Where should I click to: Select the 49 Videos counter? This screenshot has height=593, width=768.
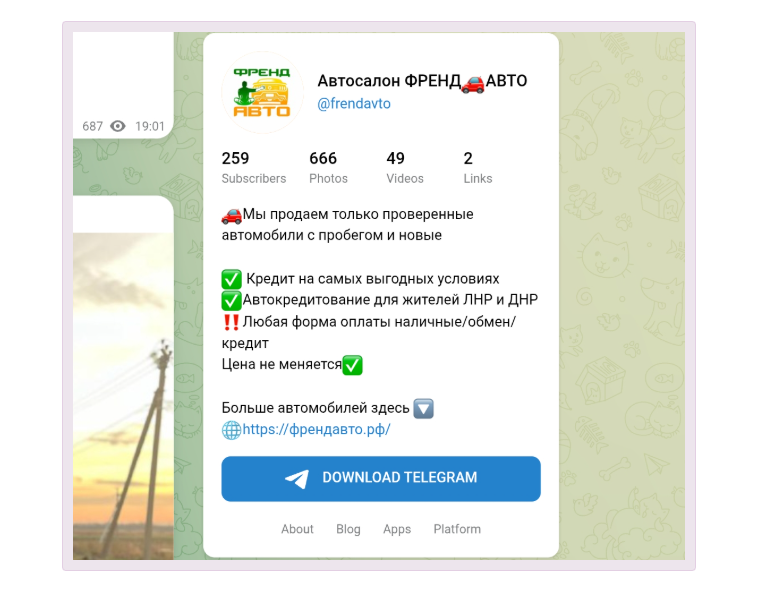pyautogui.click(x=405, y=167)
